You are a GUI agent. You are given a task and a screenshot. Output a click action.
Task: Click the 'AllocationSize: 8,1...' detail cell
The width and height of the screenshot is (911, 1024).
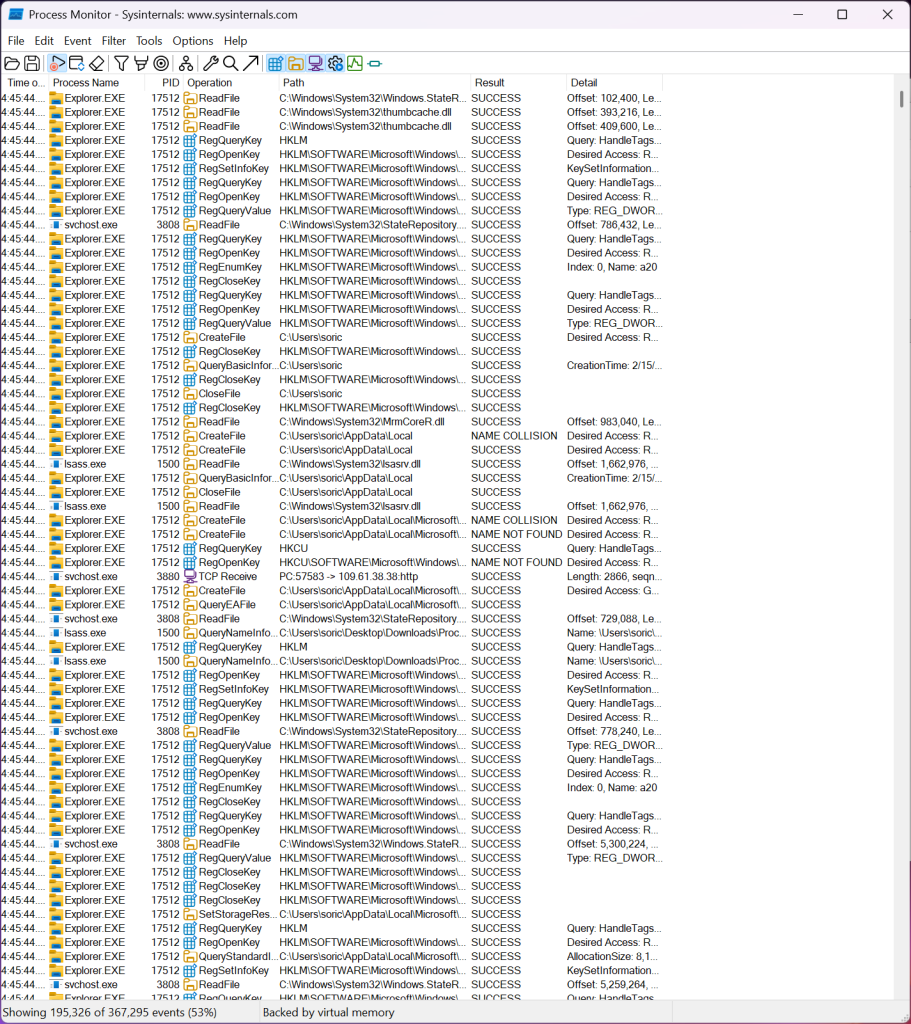coord(612,956)
